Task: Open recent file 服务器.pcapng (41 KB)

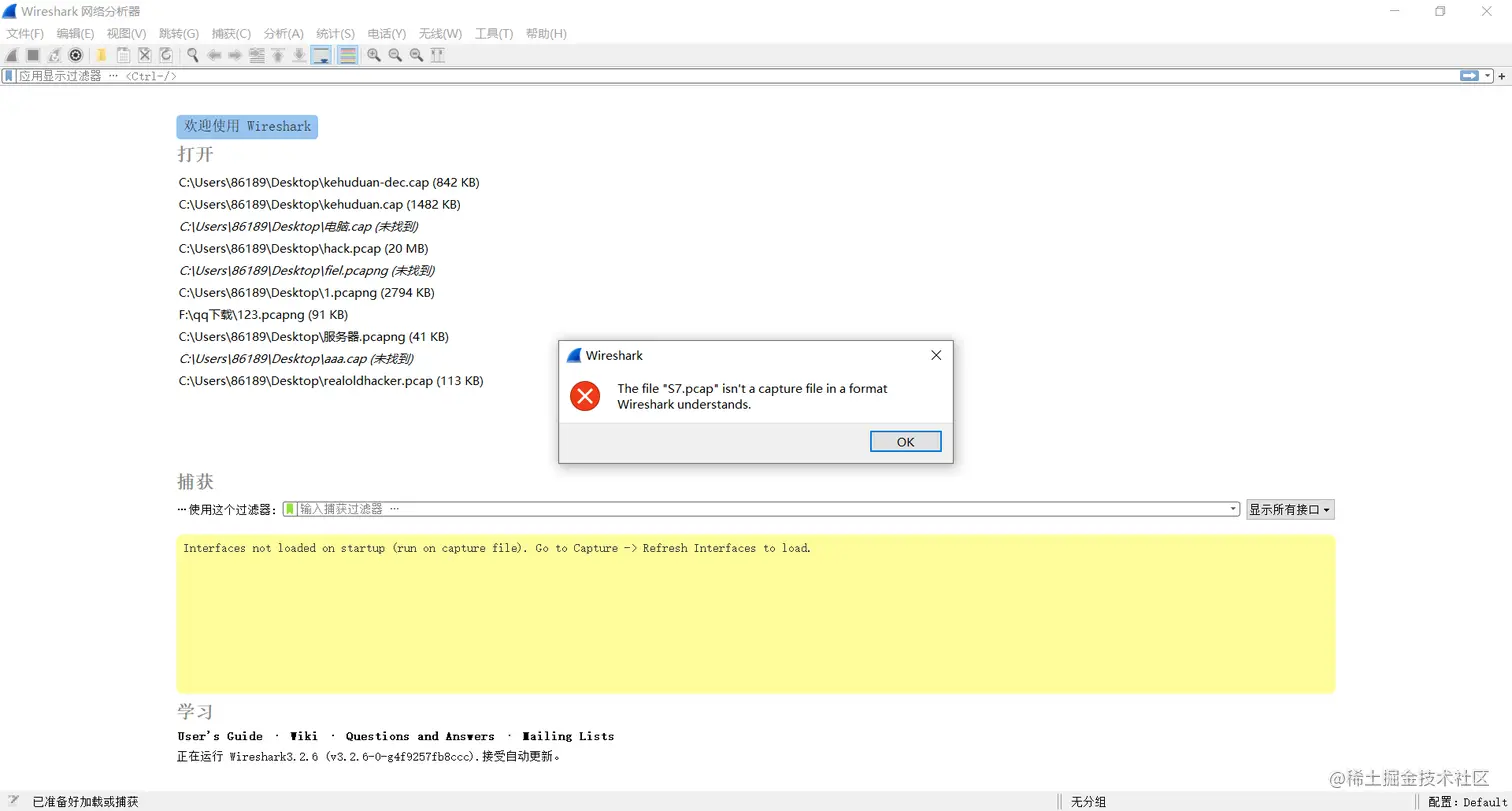Action: tap(314, 336)
